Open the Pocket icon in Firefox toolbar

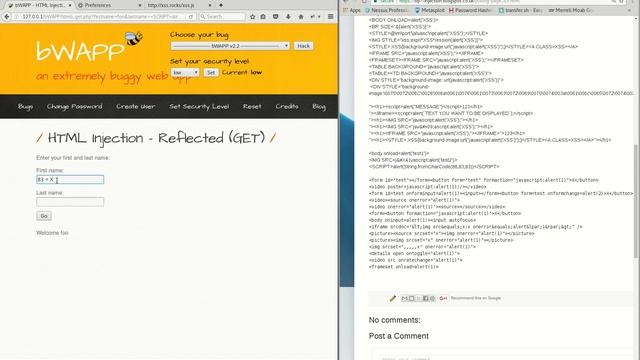276,17
